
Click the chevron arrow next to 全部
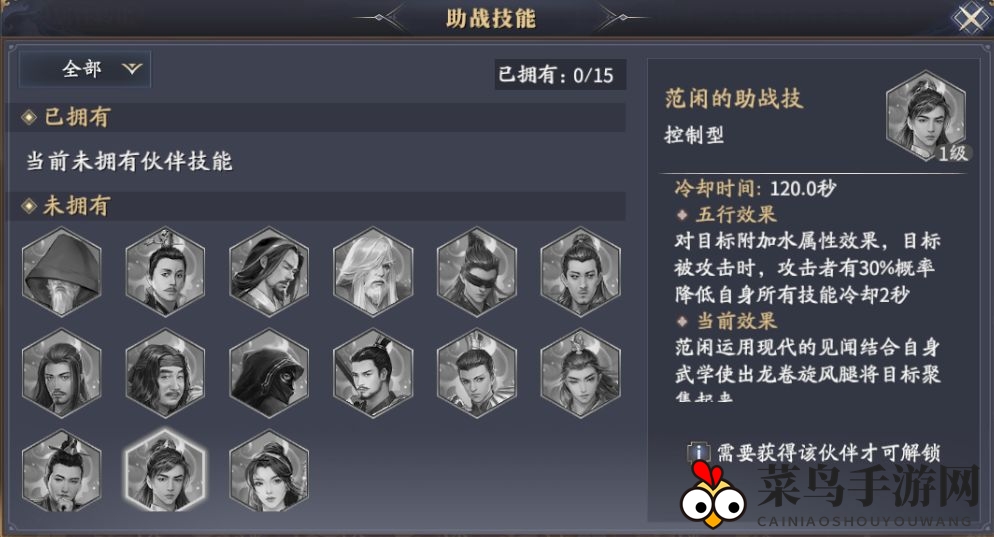click(x=132, y=68)
